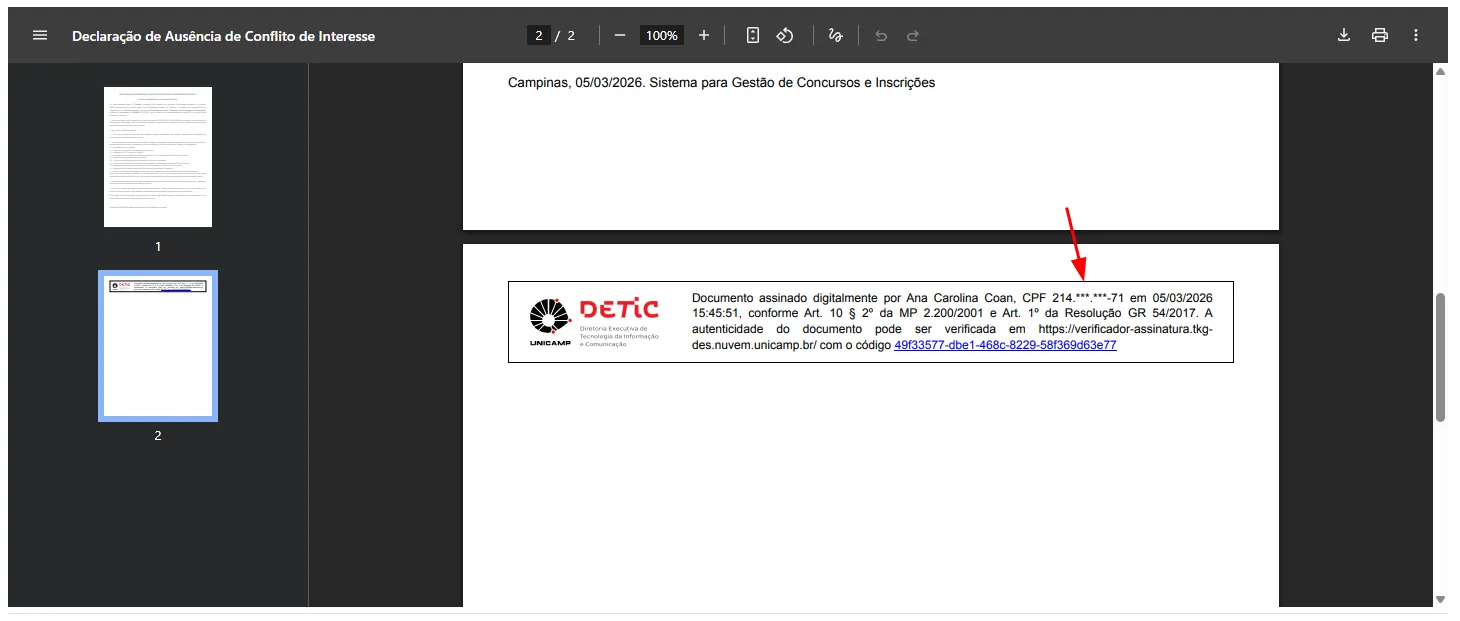Open the more options menu
Screen dimensions: 1460x621
click(x=1416, y=35)
